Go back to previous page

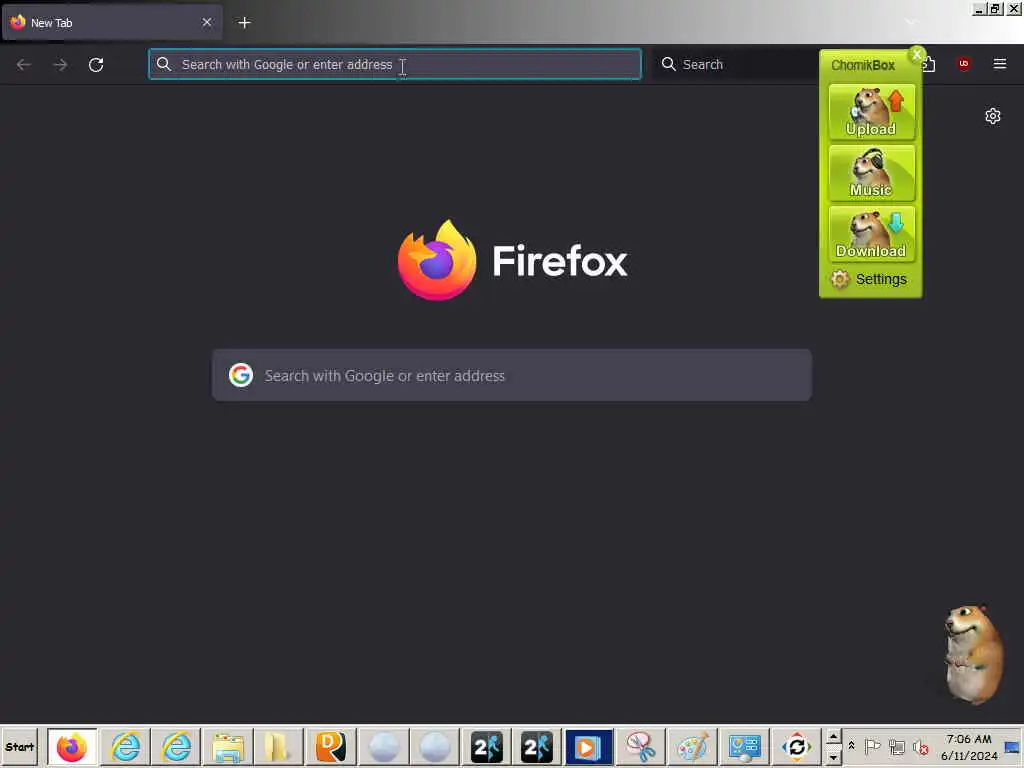[24, 65]
